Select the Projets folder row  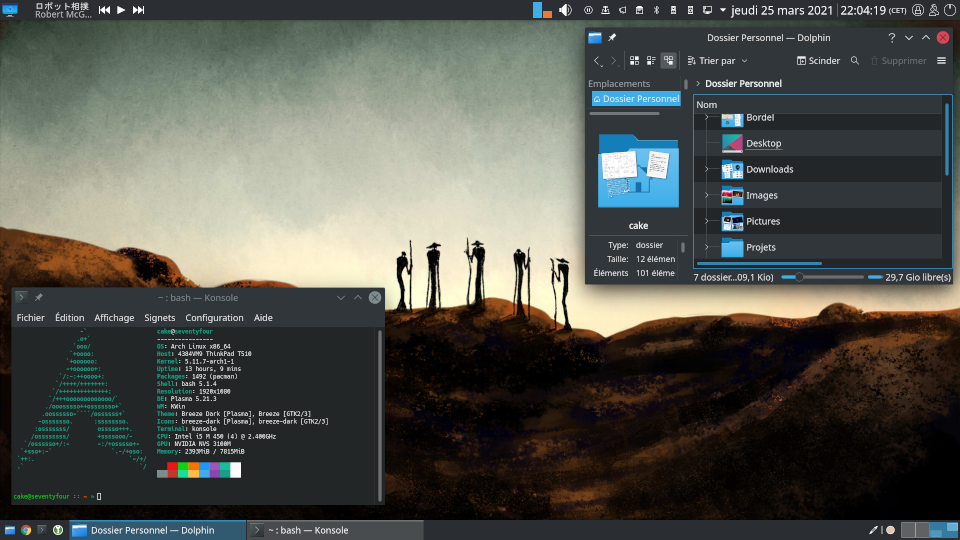tap(819, 247)
